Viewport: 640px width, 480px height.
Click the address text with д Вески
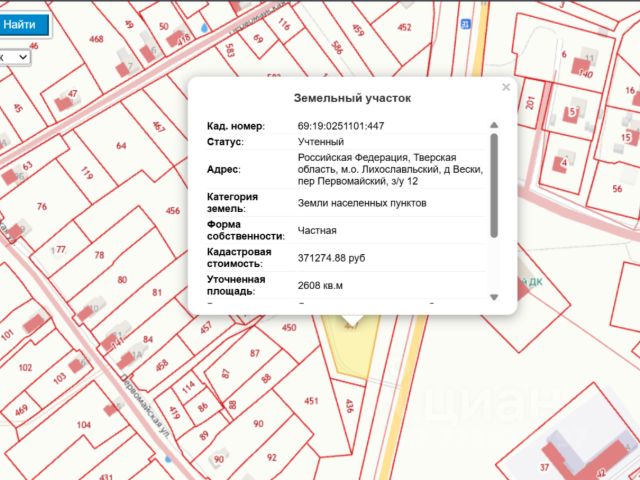click(x=390, y=169)
